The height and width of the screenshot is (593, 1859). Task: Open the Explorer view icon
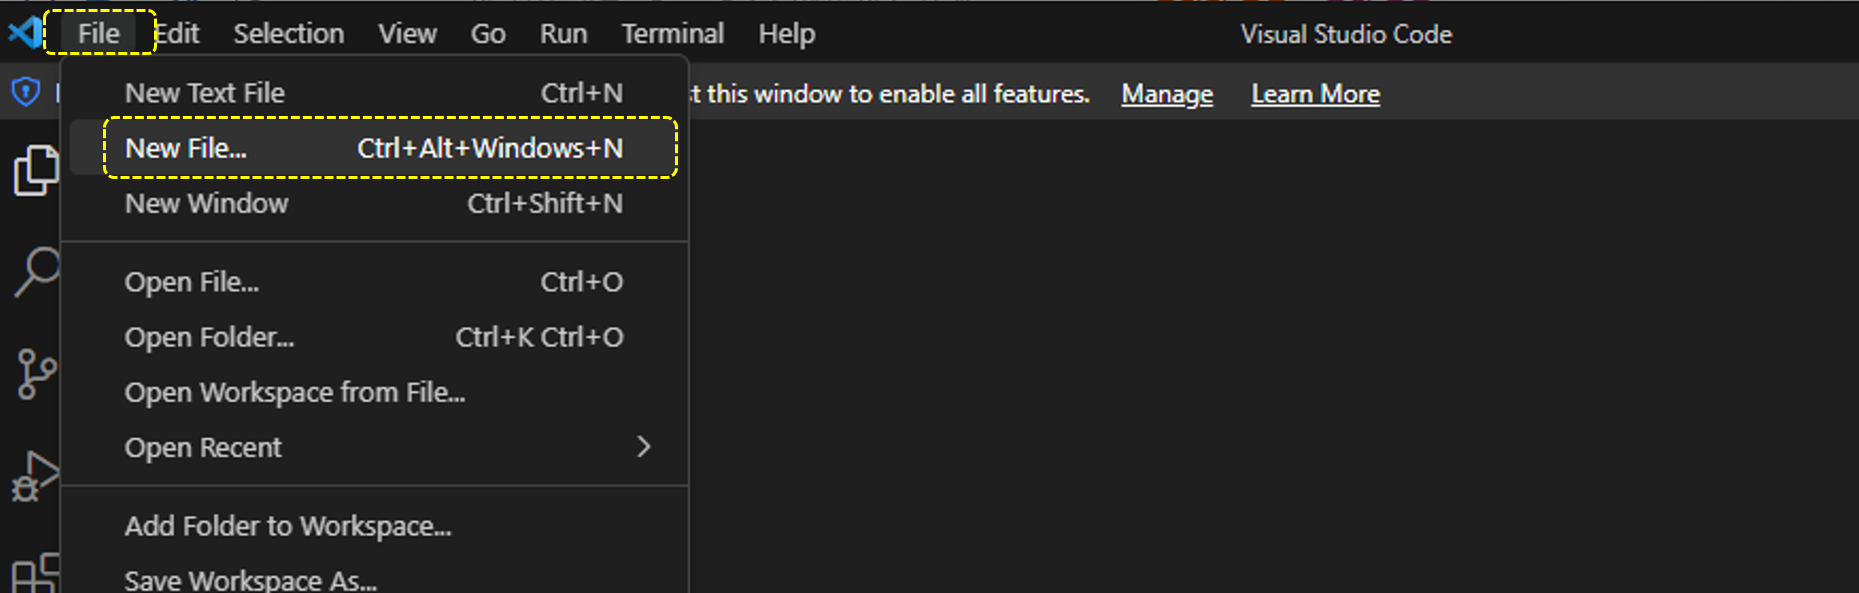36,168
